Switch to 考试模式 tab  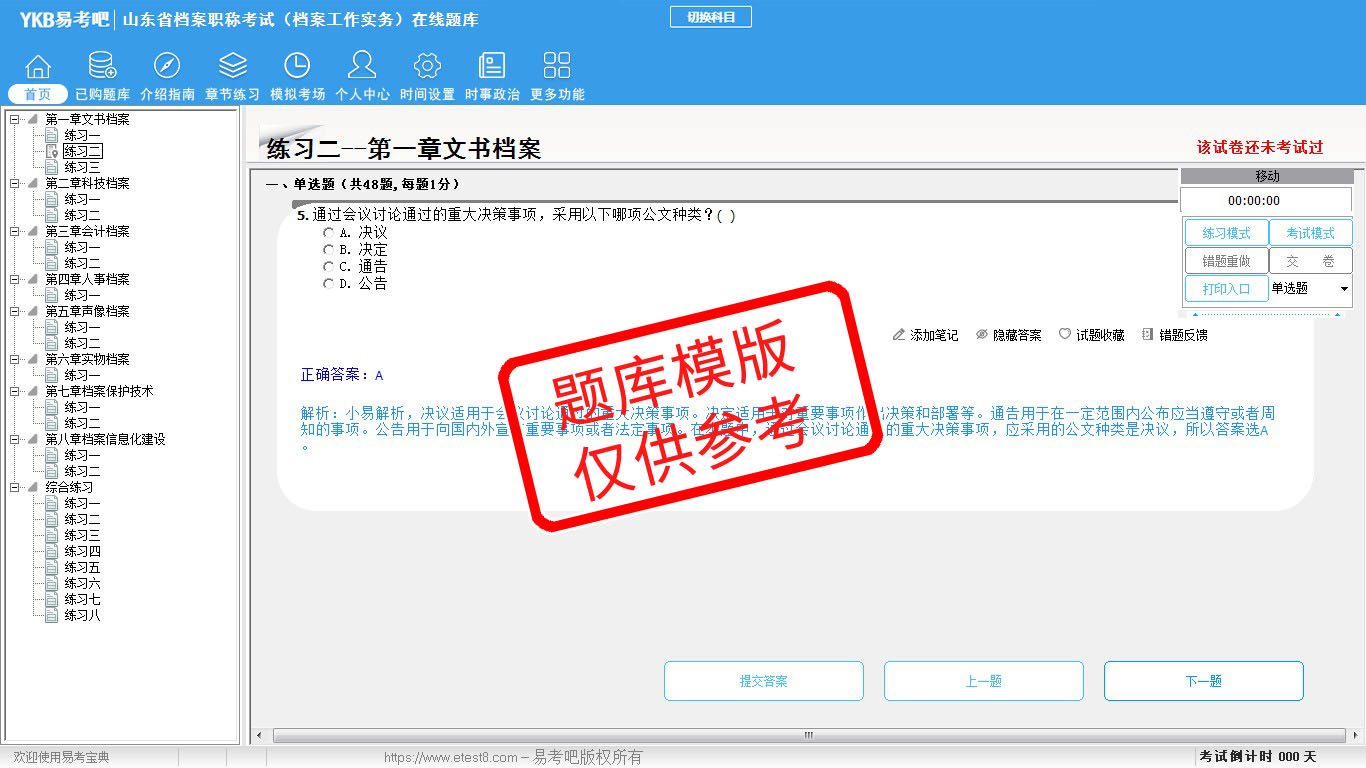point(1310,233)
